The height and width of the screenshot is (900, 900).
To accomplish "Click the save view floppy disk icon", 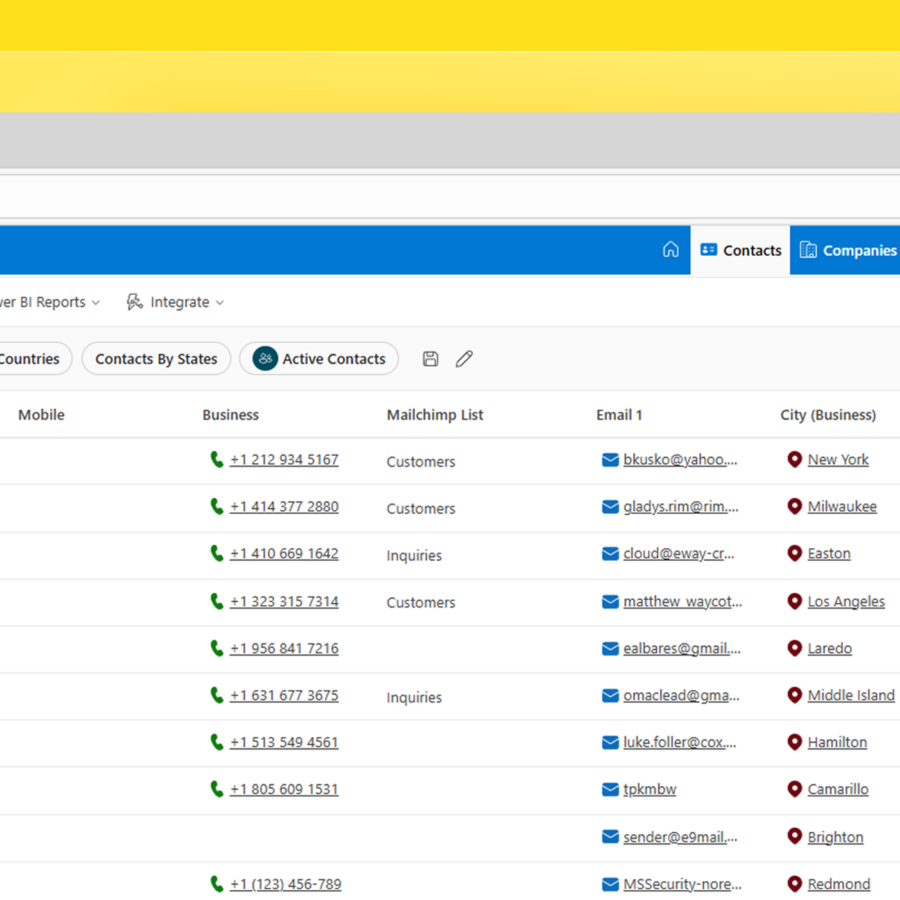I will (430, 359).
